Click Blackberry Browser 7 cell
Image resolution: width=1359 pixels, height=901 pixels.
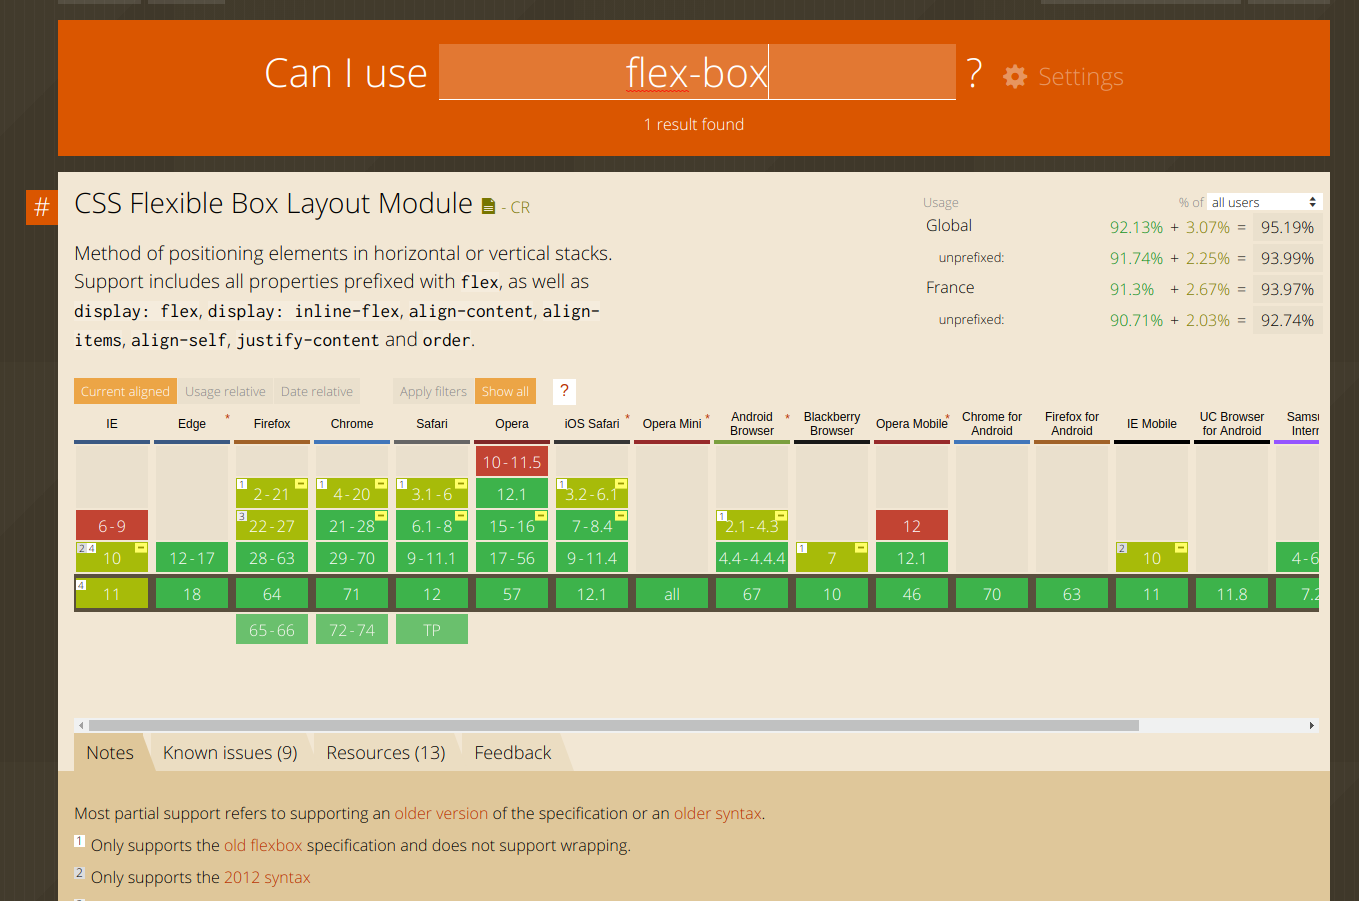click(832, 558)
